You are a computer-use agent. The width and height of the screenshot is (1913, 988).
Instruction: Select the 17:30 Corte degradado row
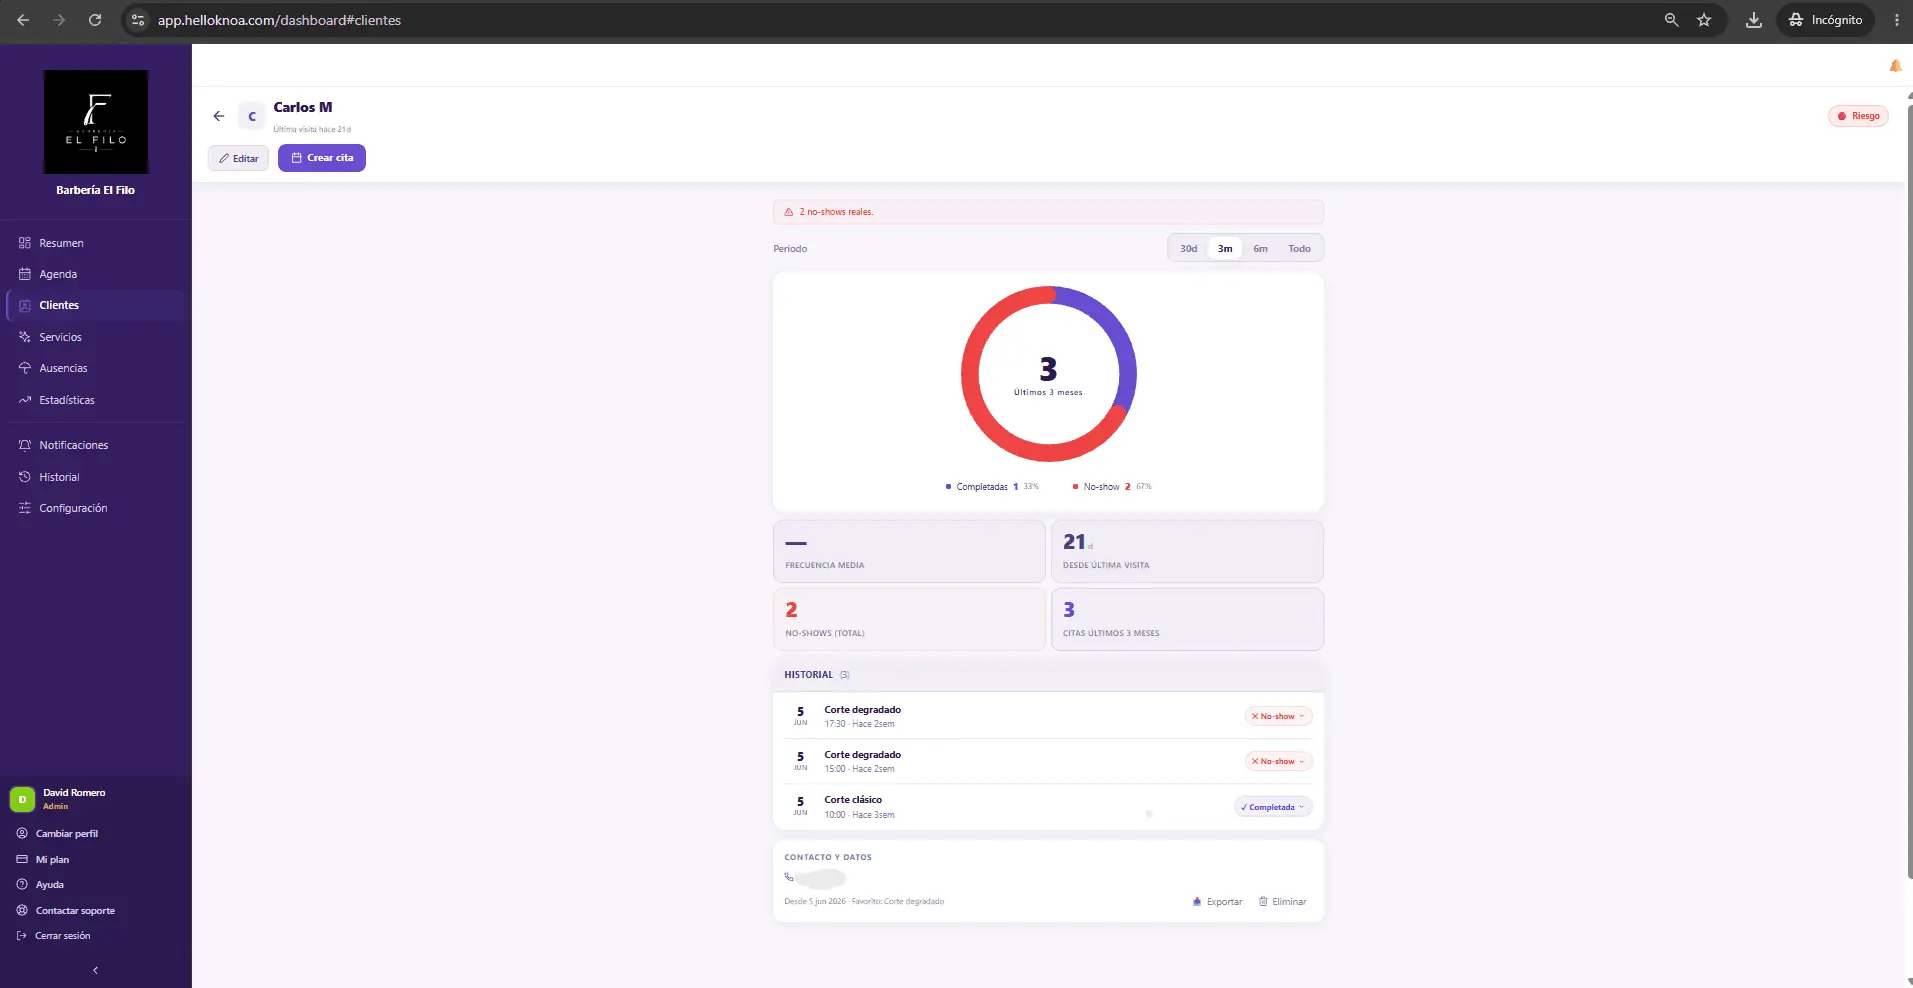click(1048, 716)
